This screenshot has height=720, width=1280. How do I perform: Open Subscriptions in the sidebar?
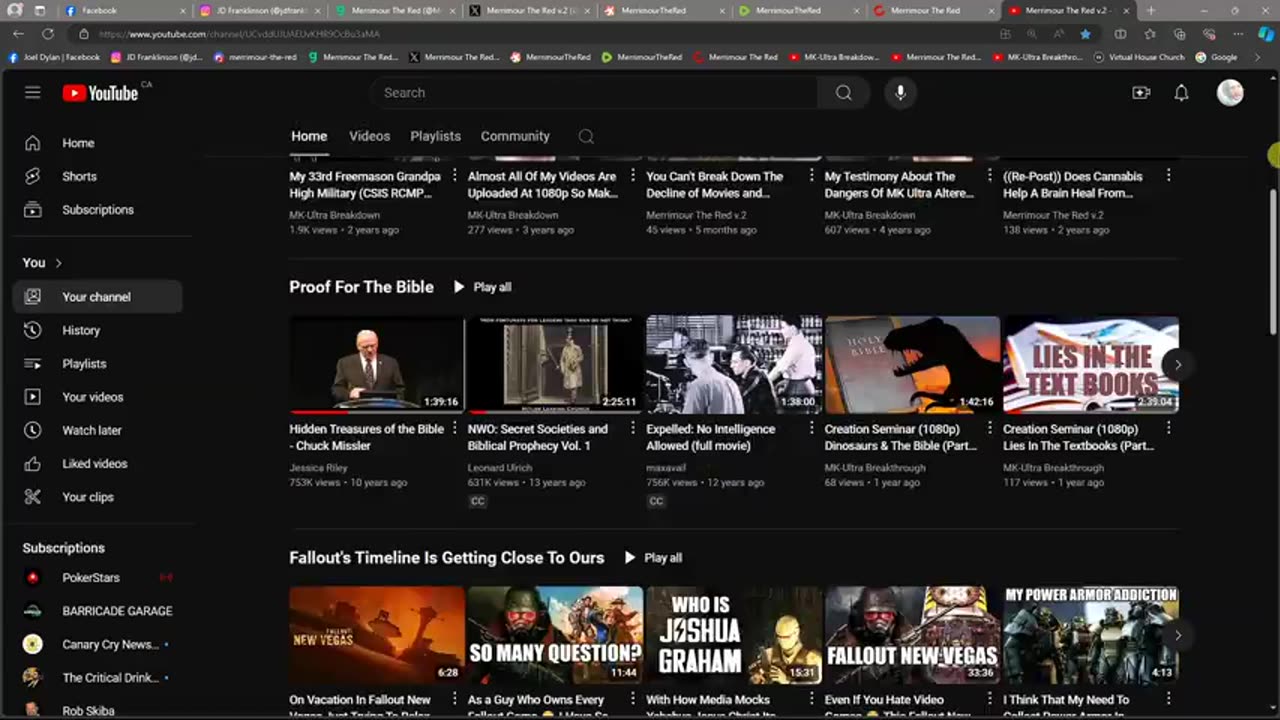(97, 209)
